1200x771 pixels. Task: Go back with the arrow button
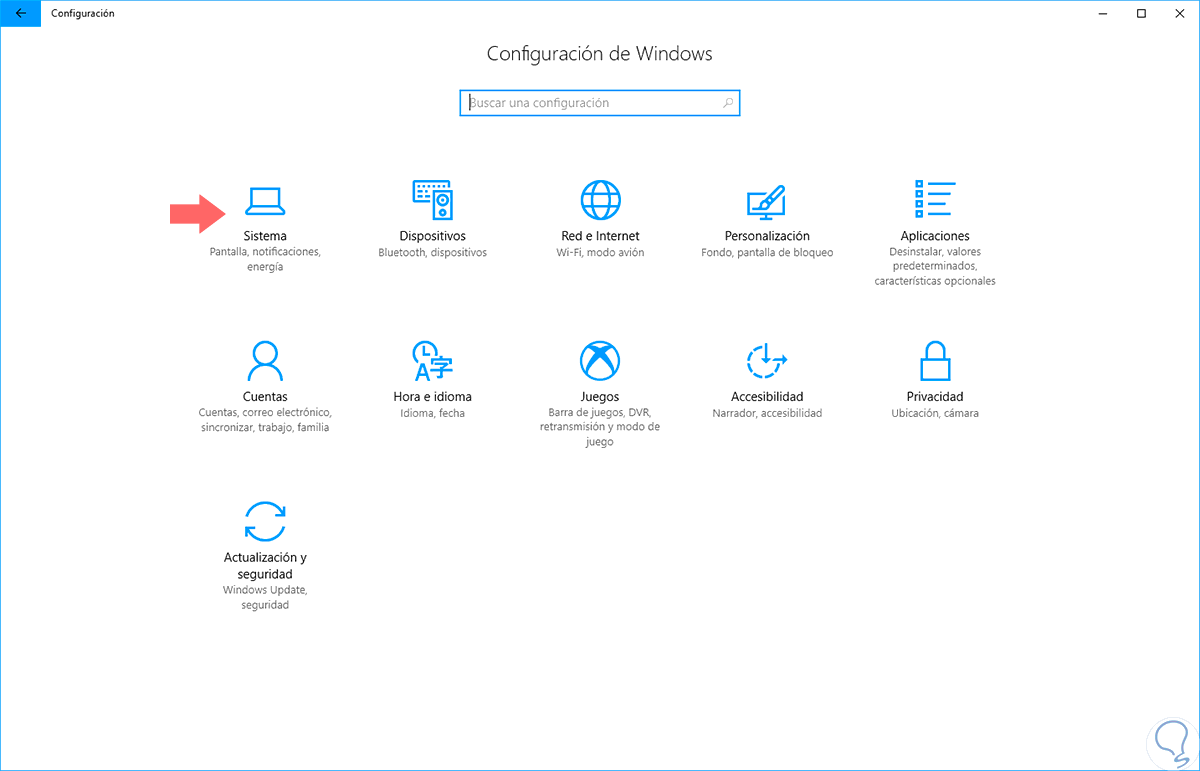tap(20, 14)
